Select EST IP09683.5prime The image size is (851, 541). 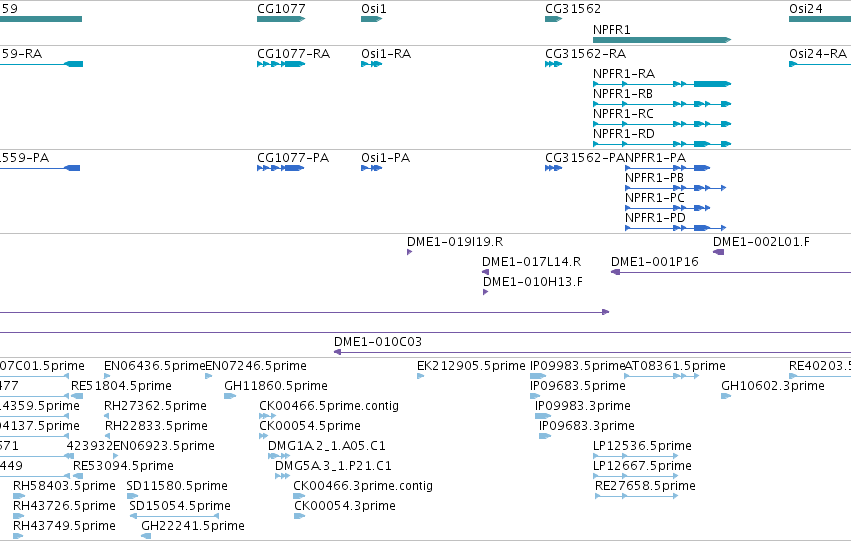click(535, 396)
